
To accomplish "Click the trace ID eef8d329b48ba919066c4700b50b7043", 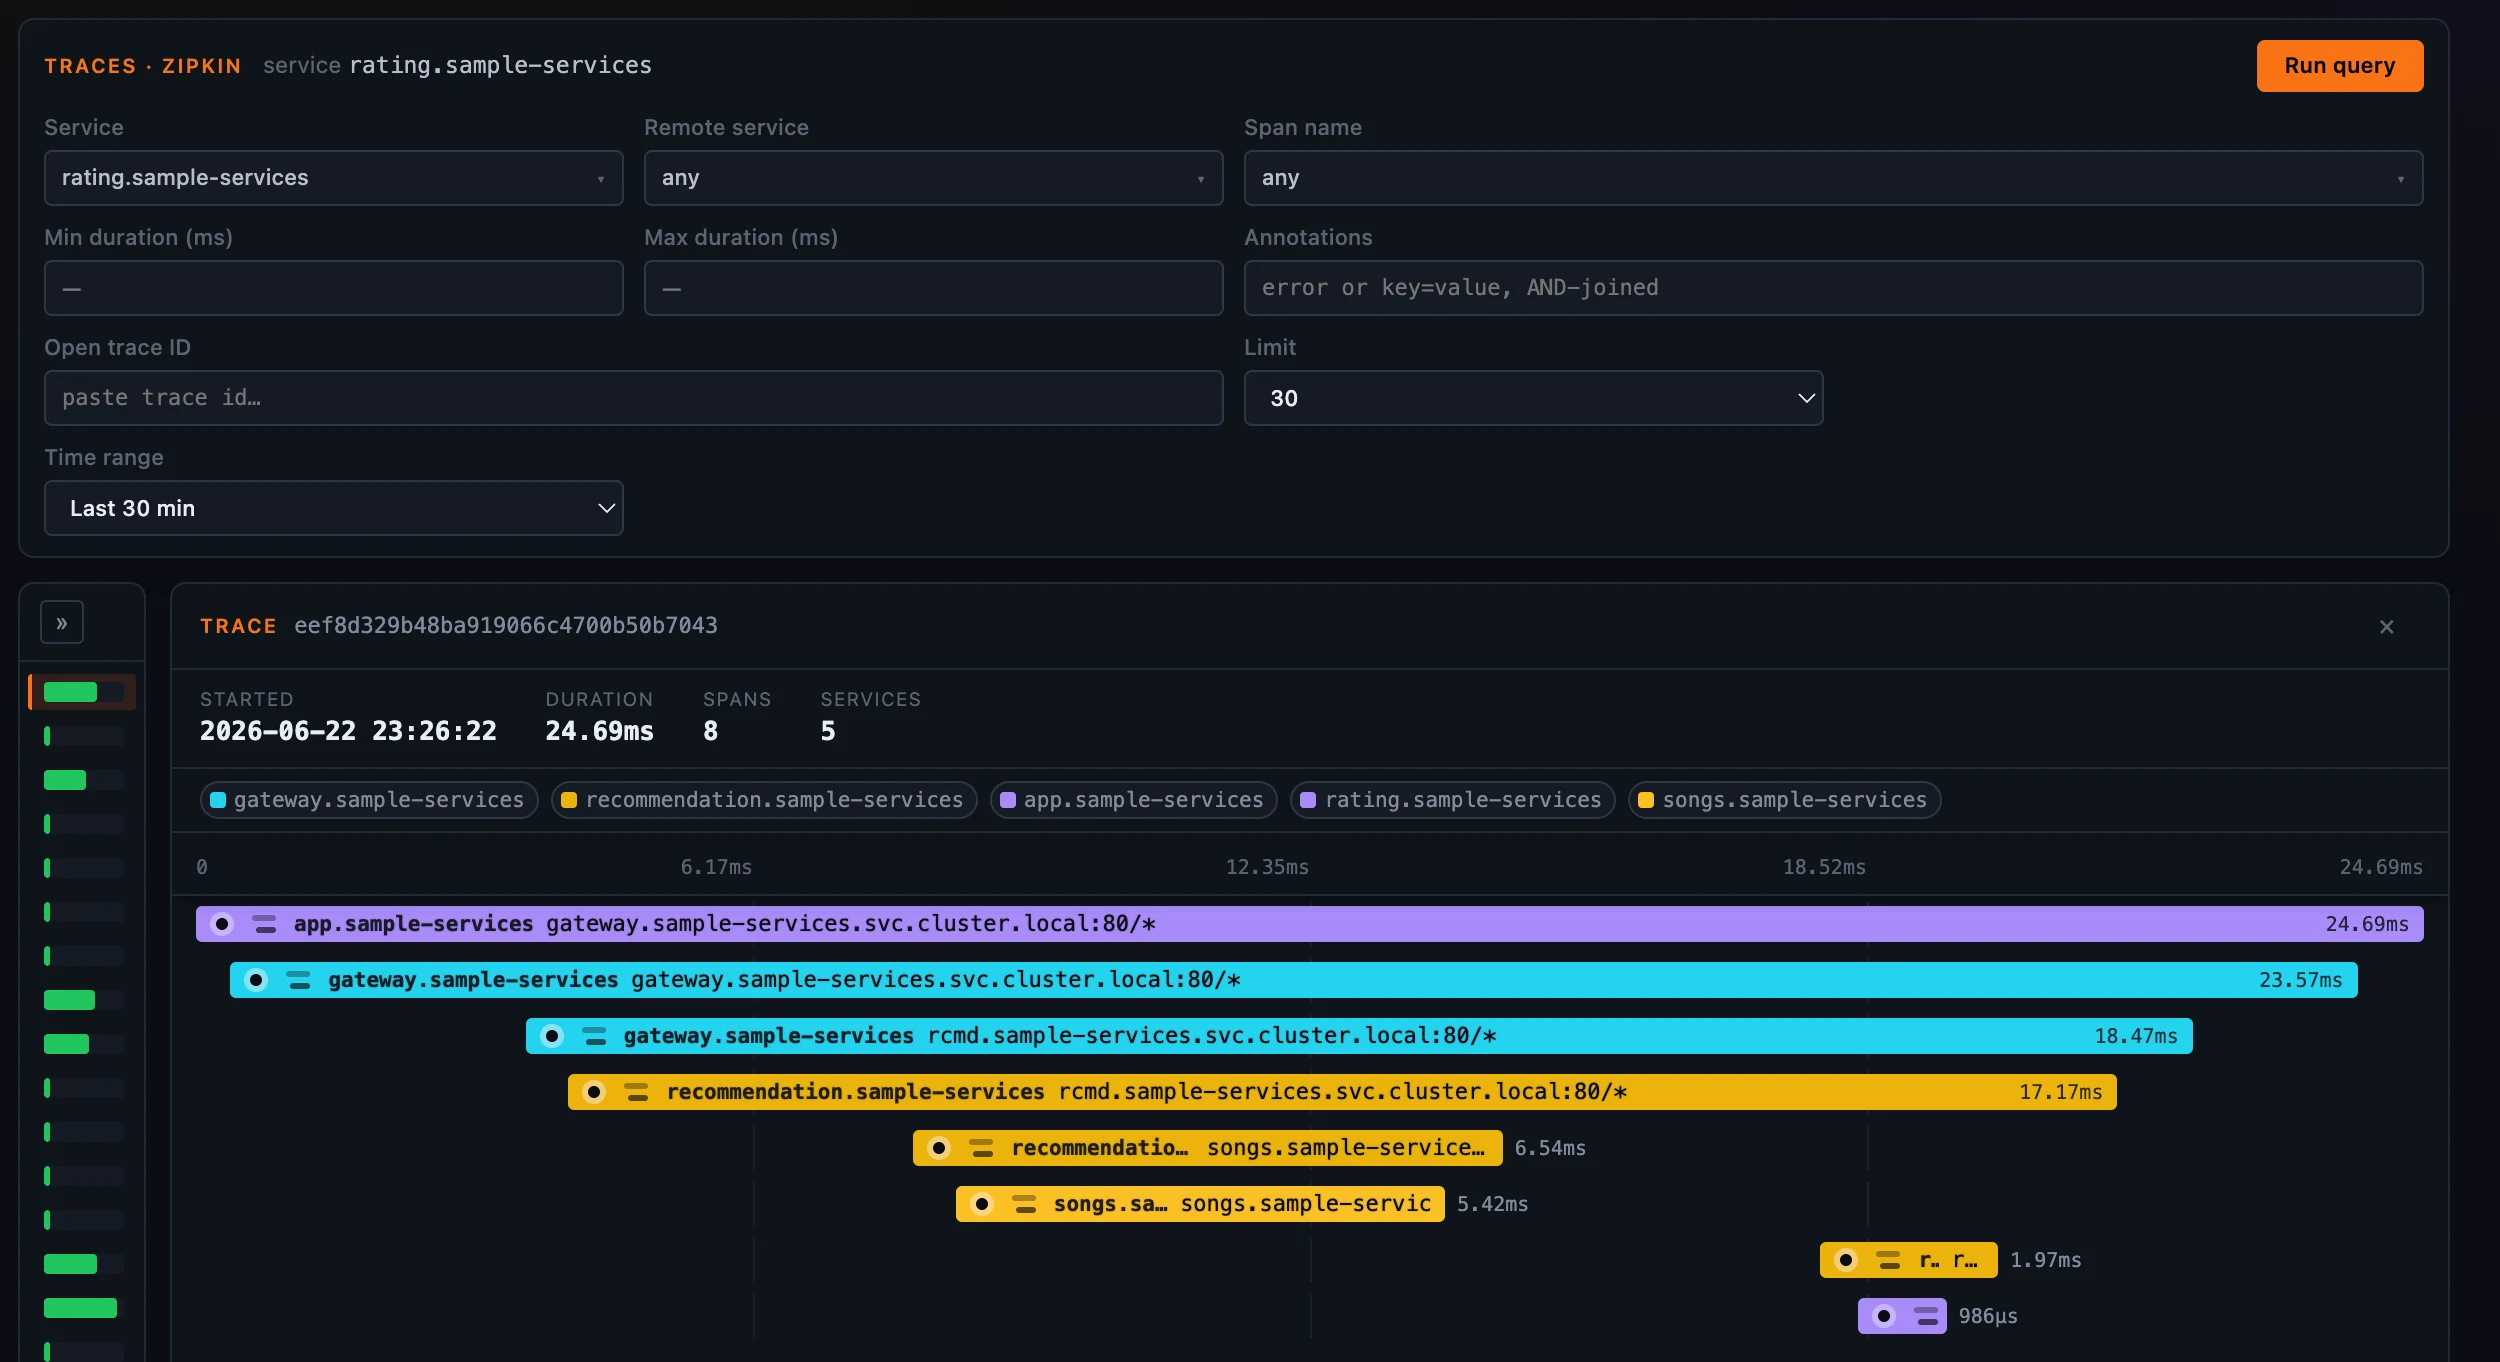I will coord(505,626).
